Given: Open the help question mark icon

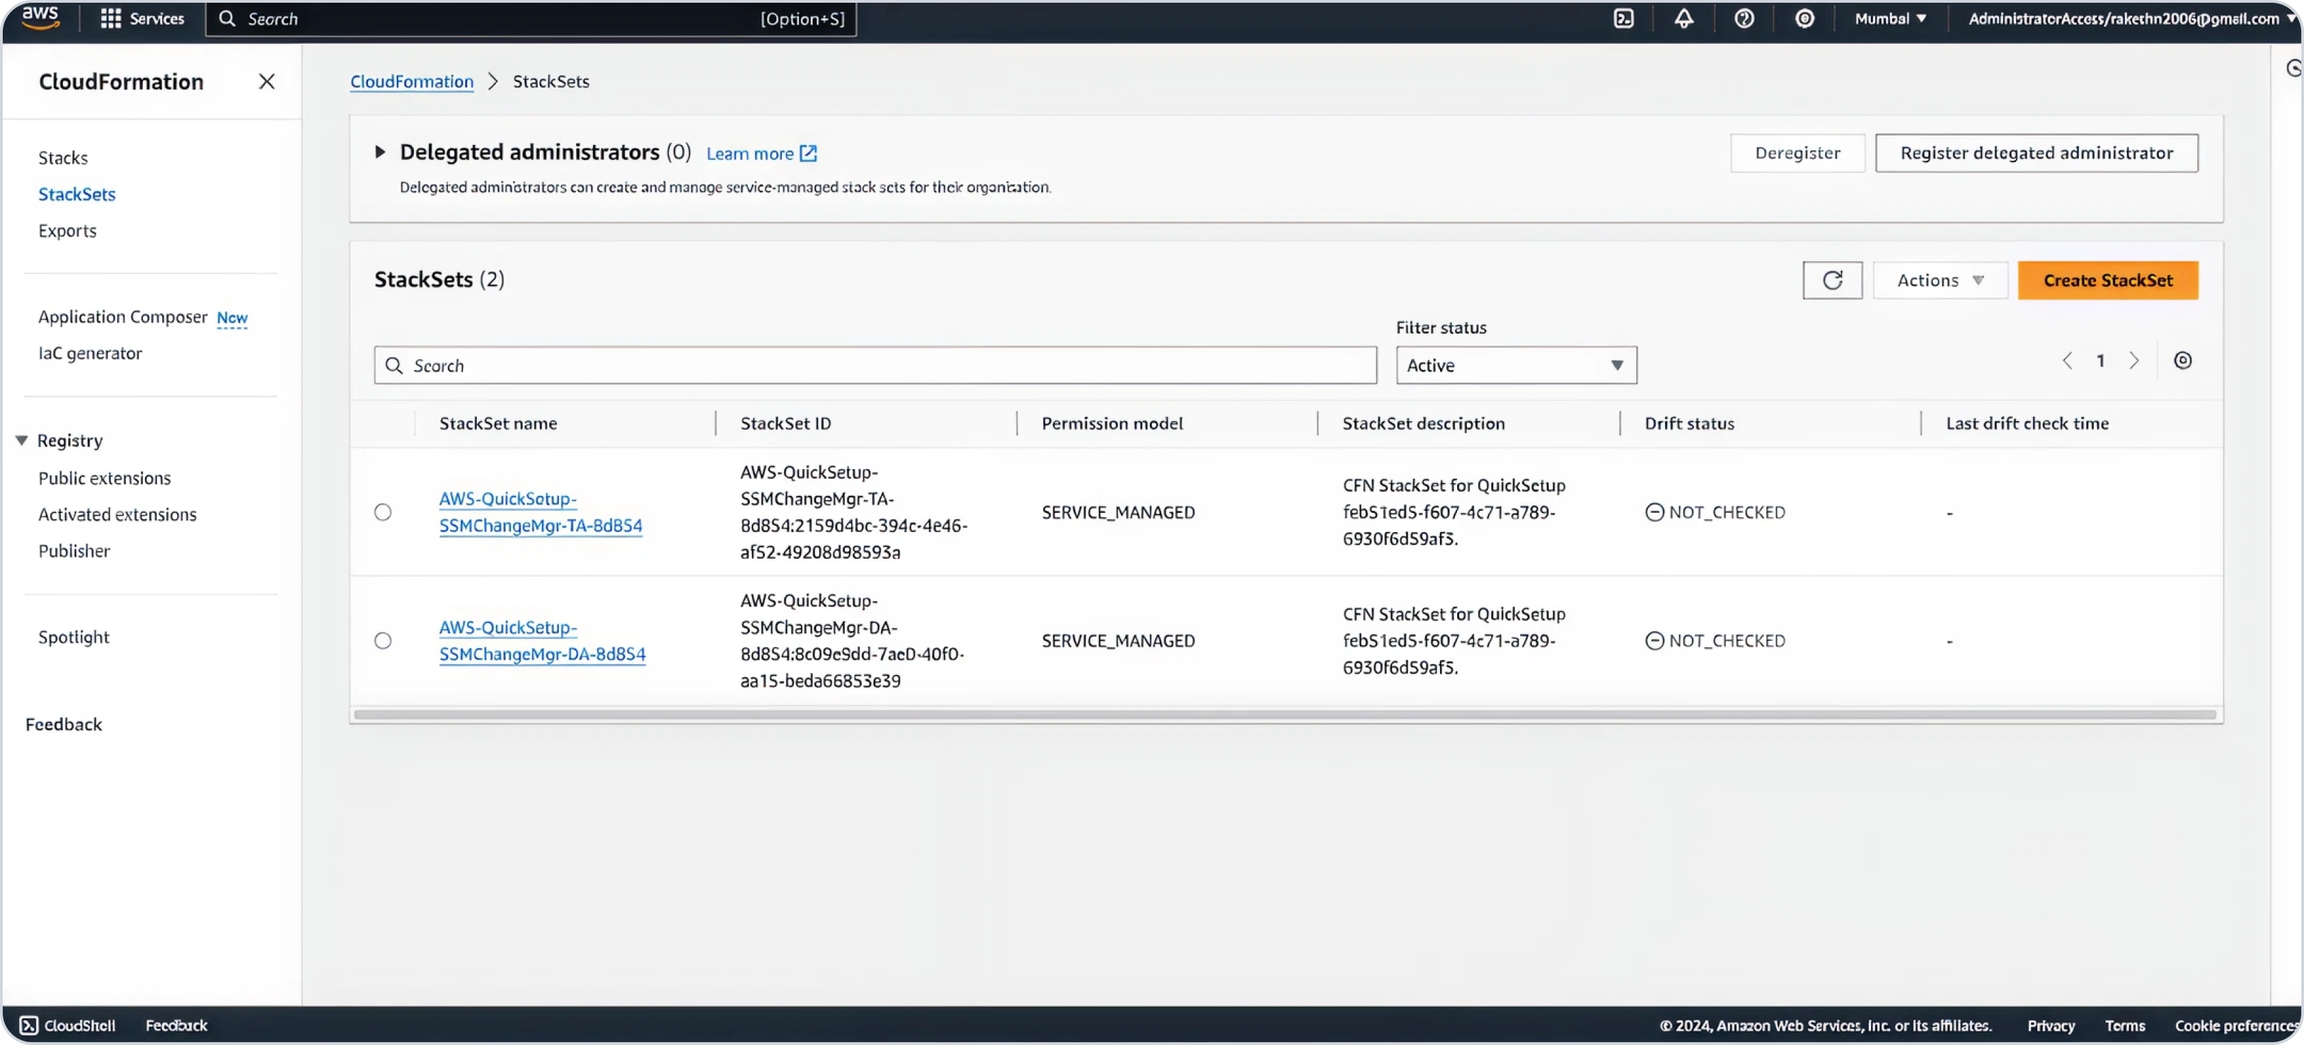Looking at the screenshot, I should point(1744,19).
